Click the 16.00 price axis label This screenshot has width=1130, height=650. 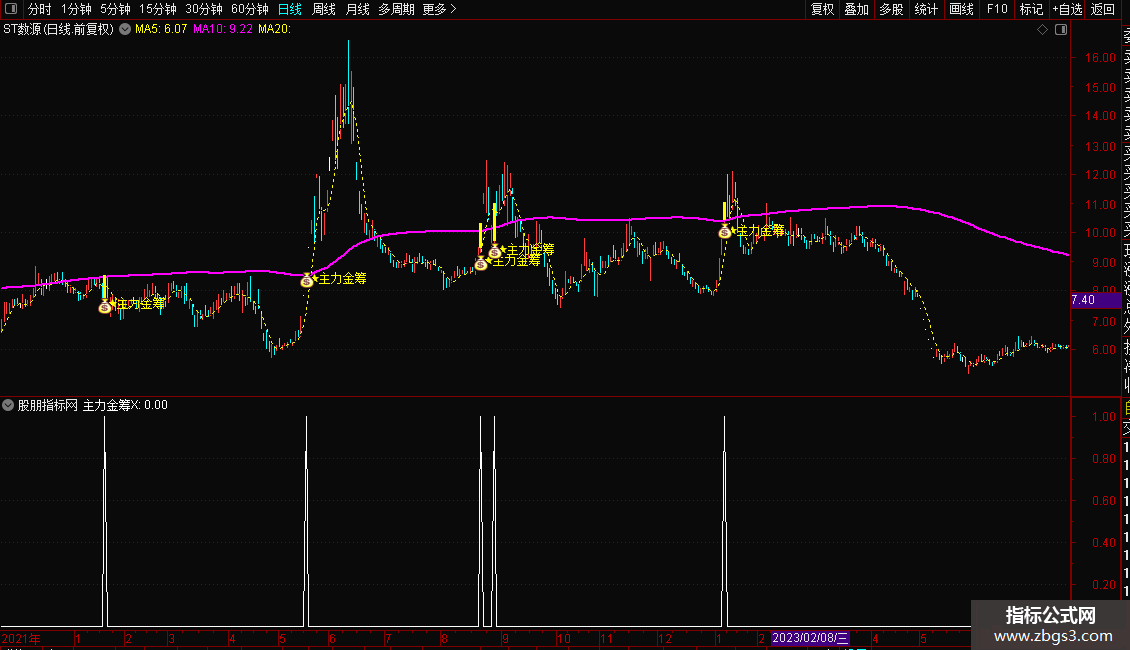(x=1100, y=58)
